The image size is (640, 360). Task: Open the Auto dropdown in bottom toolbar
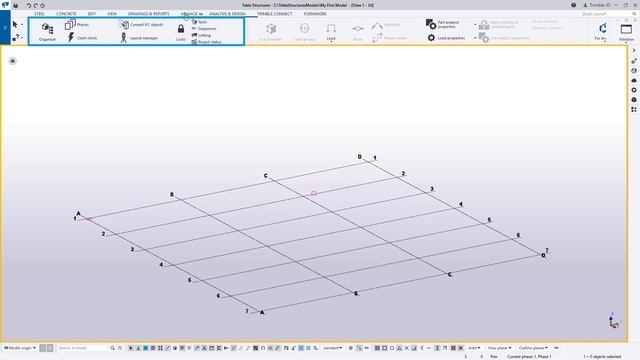474,348
